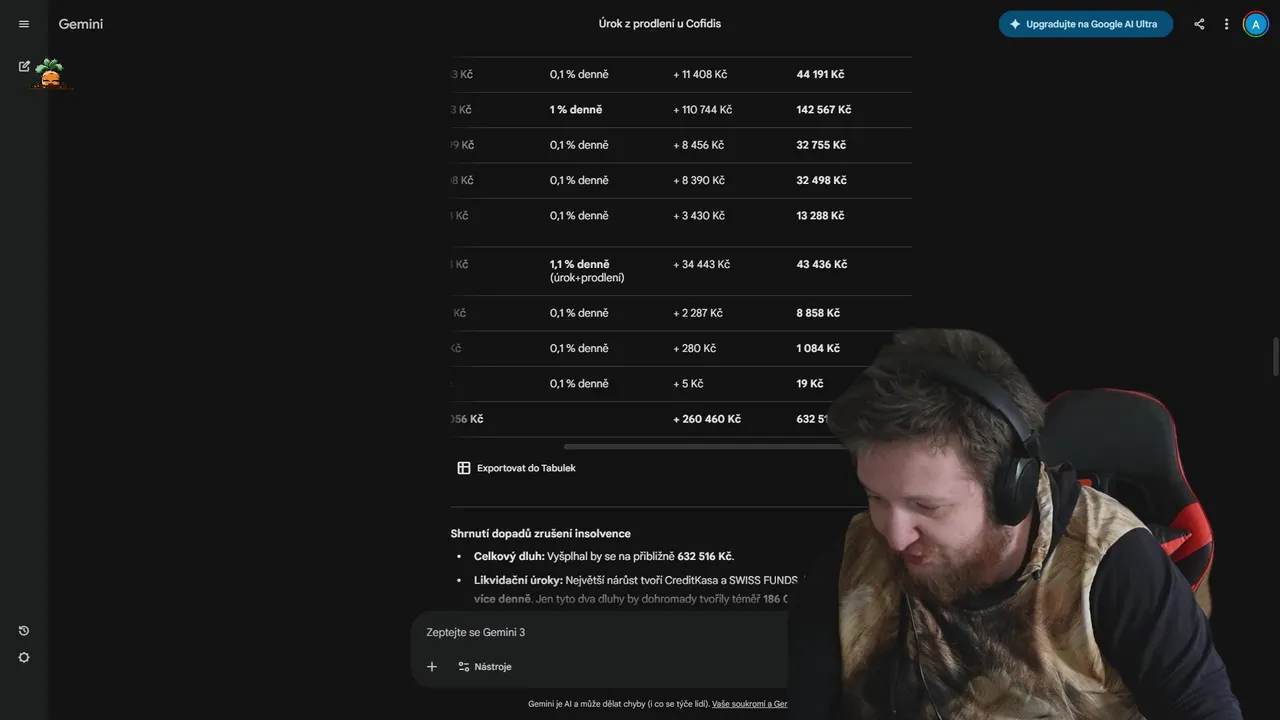Click Upgradujte na Google AI Ultra button
Image resolution: width=1280 pixels, height=720 pixels.
click(1085, 24)
